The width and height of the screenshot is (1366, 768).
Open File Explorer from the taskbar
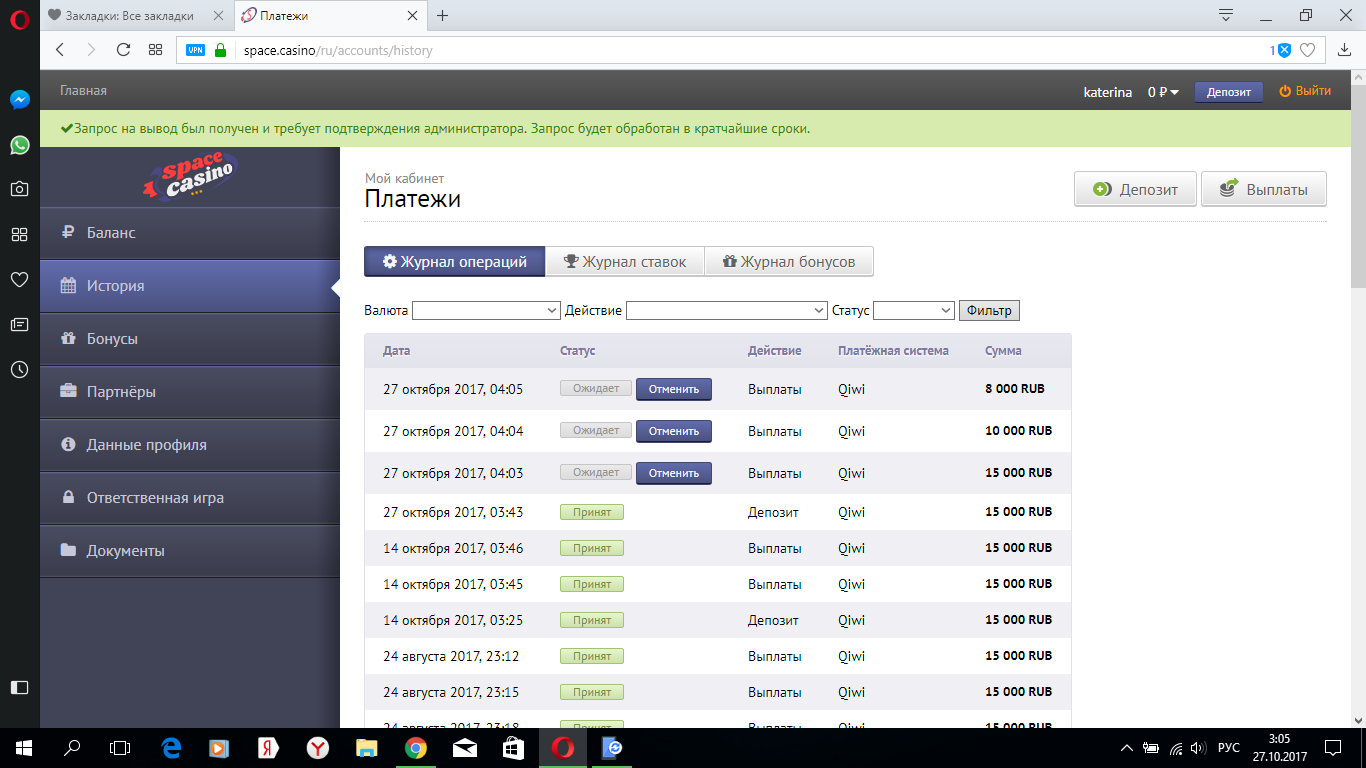coord(367,747)
